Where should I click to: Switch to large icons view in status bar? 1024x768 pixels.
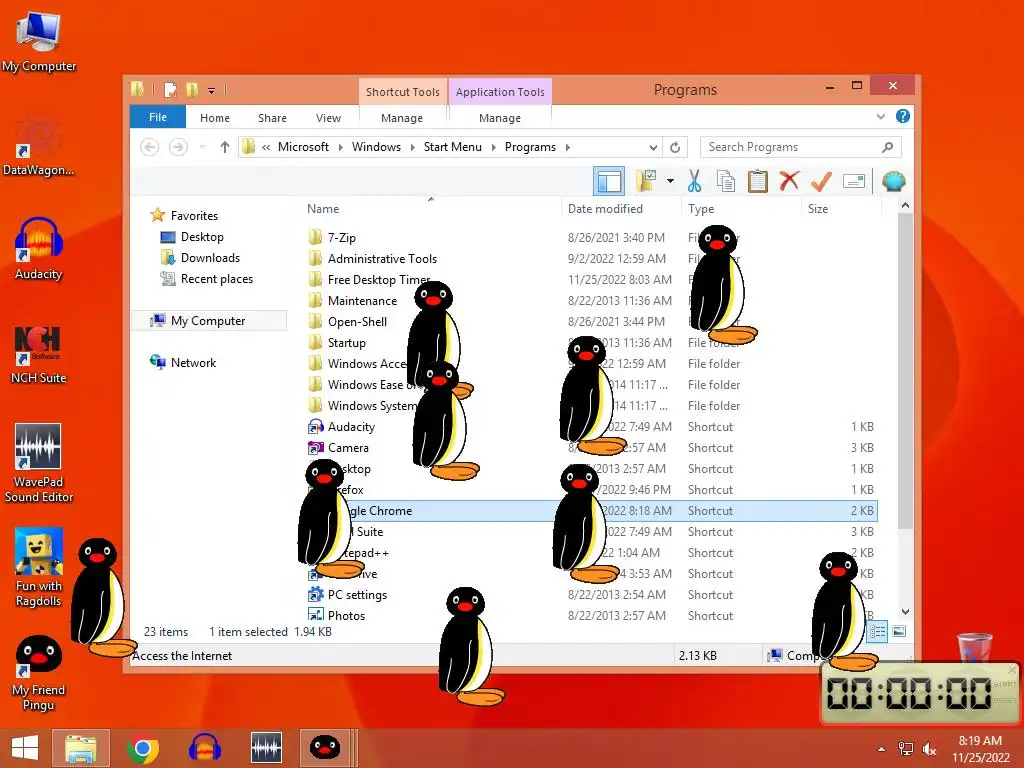(x=899, y=631)
